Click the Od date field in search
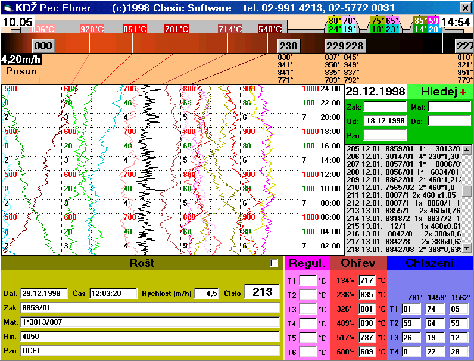The width and height of the screenshot is (474, 361). click(385, 121)
